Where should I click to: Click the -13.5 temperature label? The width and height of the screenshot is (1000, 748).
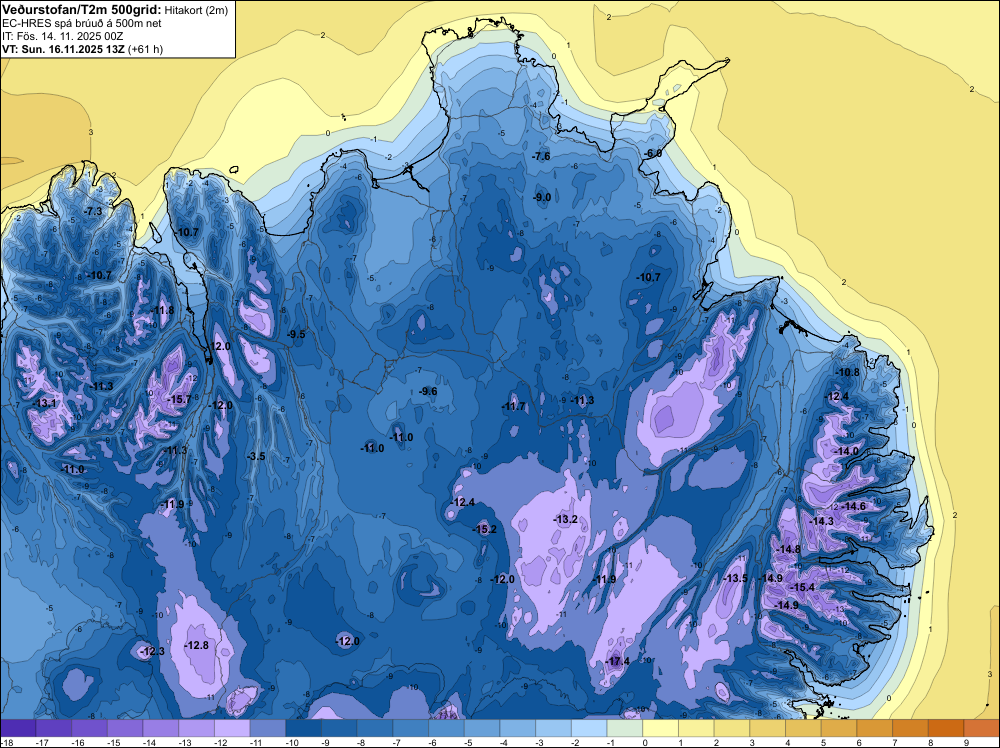point(736,578)
